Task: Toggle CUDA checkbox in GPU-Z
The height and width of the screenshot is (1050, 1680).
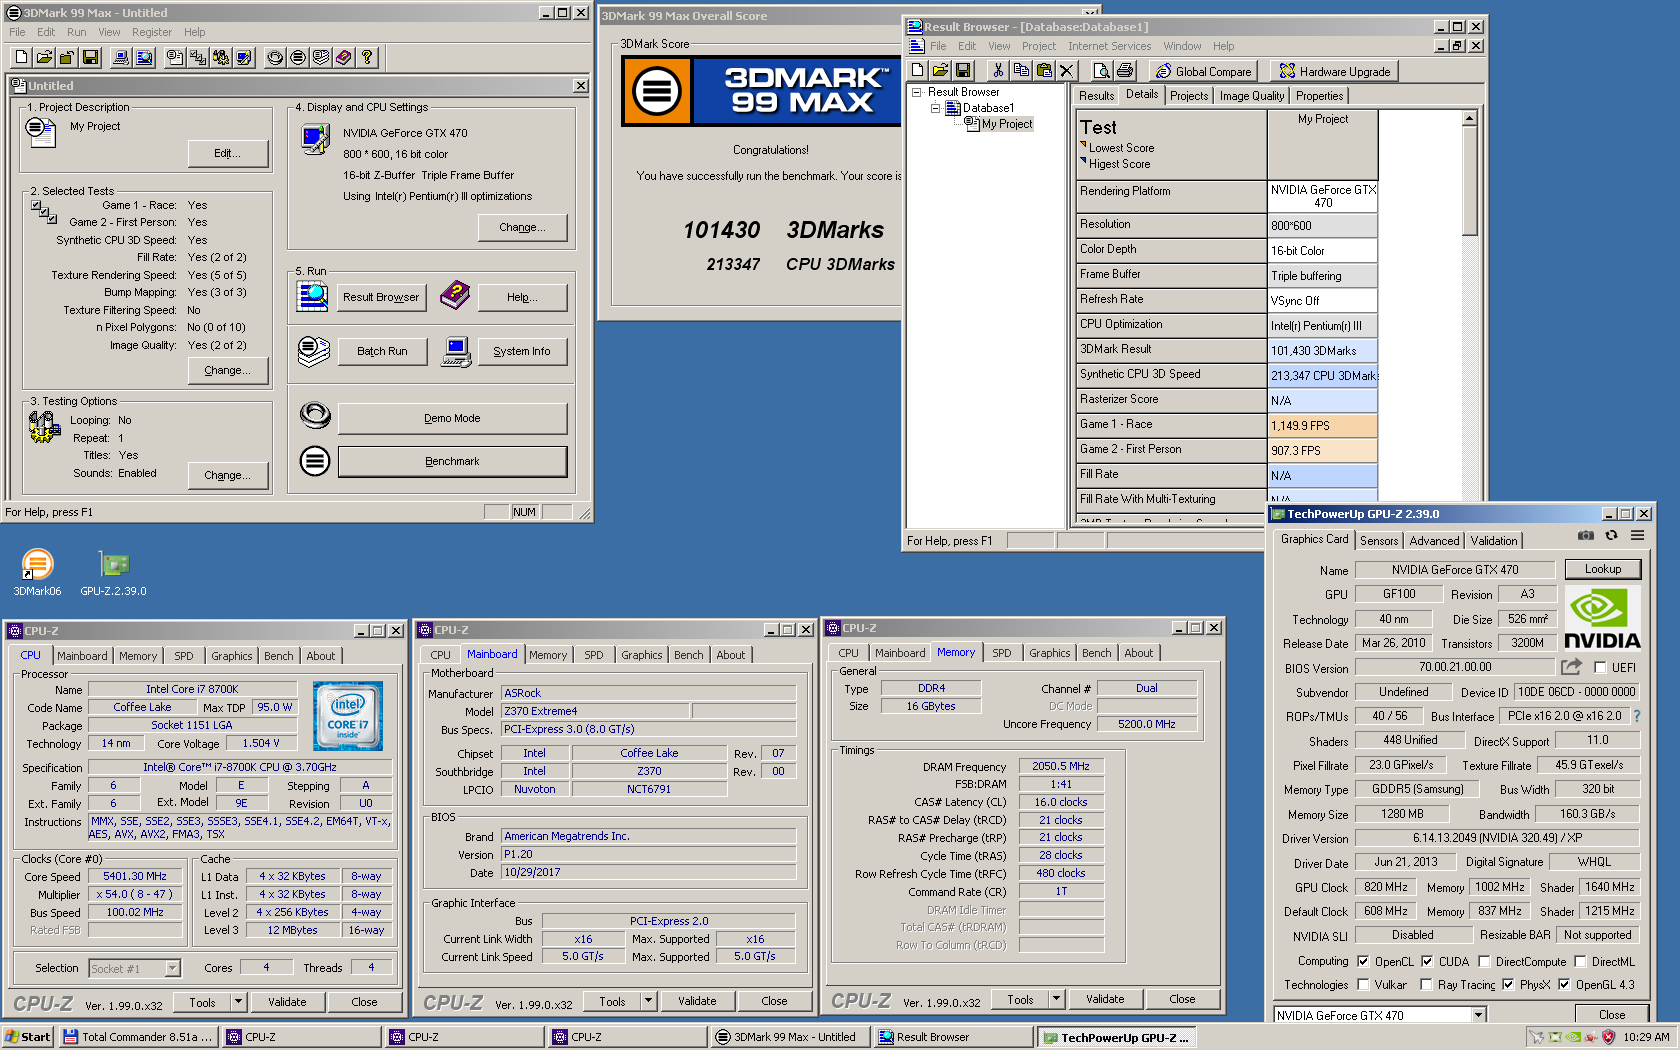Action: coord(1427,962)
